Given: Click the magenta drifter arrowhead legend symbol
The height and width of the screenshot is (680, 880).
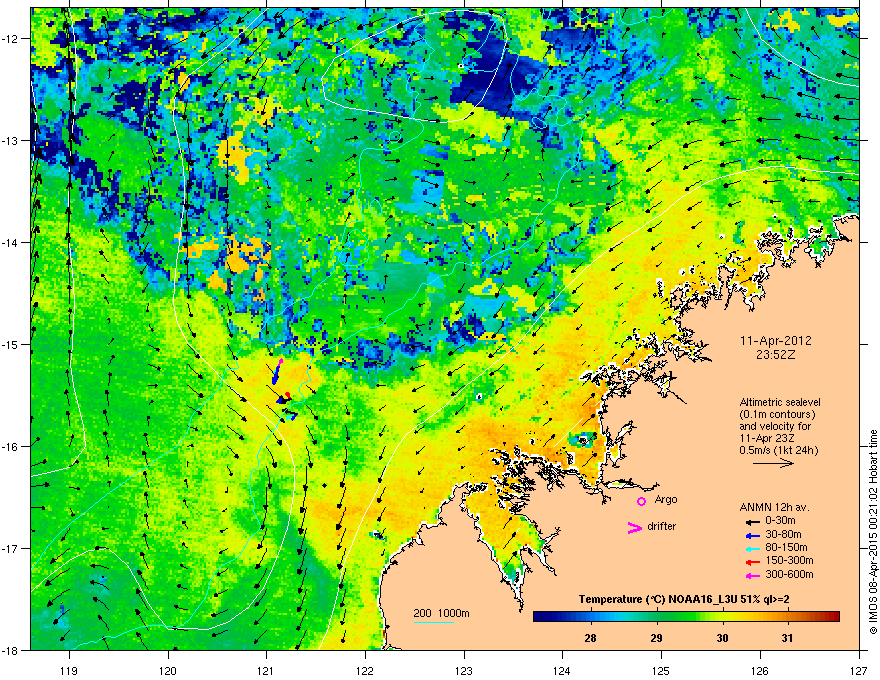Looking at the screenshot, I should click(x=634, y=527).
